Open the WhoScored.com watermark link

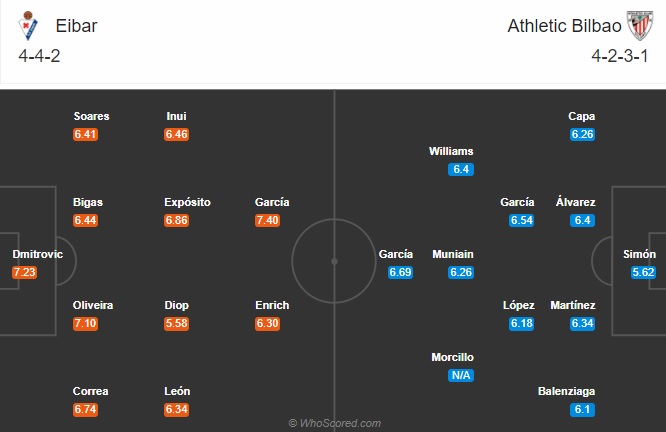coord(335,423)
